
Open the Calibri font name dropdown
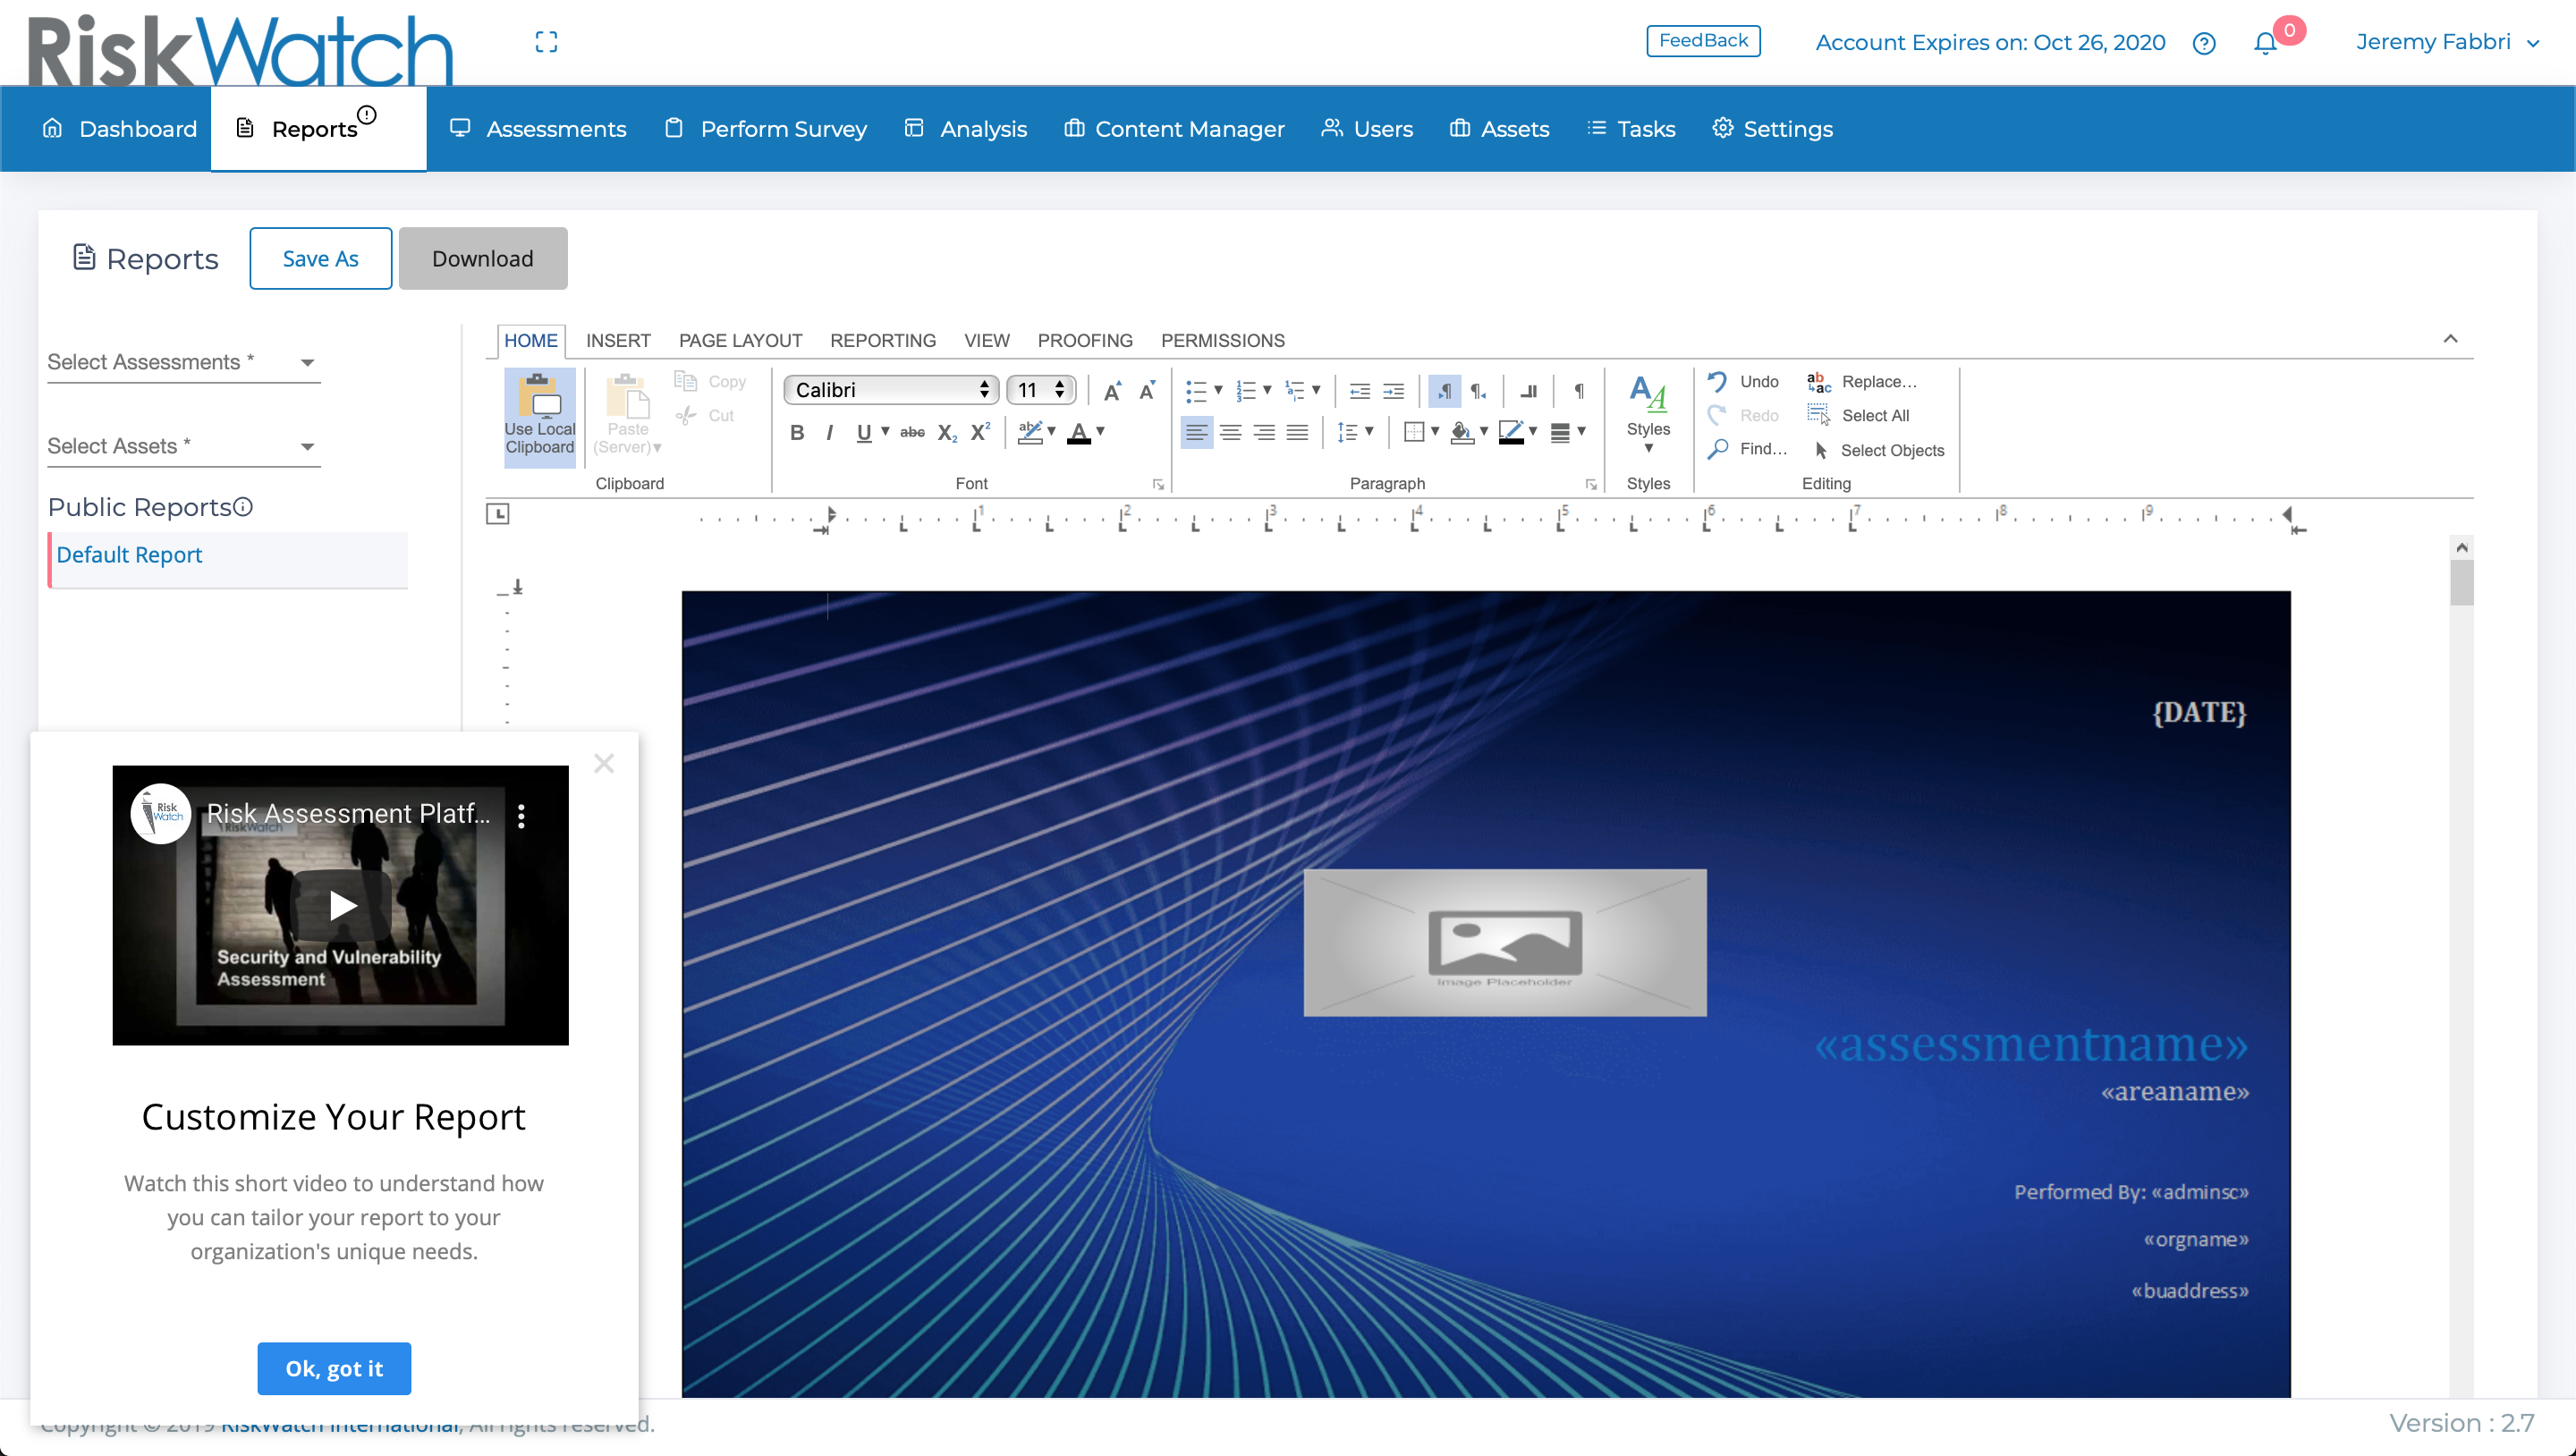tap(890, 390)
